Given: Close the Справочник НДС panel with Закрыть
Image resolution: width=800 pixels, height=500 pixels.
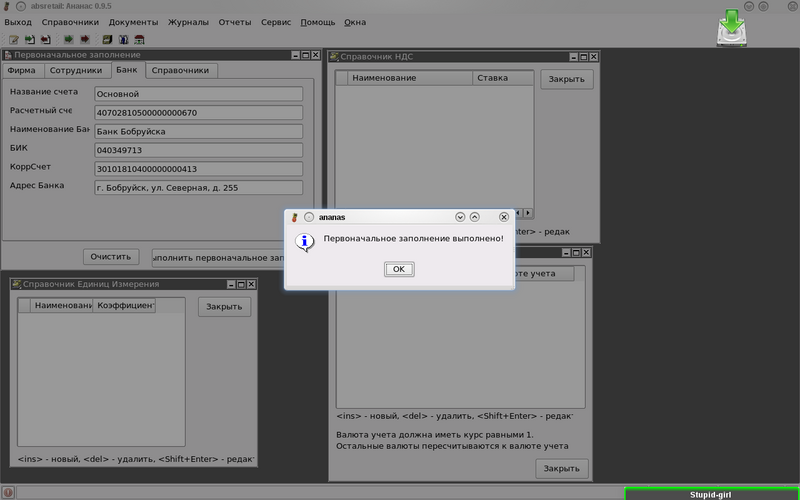Looking at the screenshot, I should click(x=567, y=79).
